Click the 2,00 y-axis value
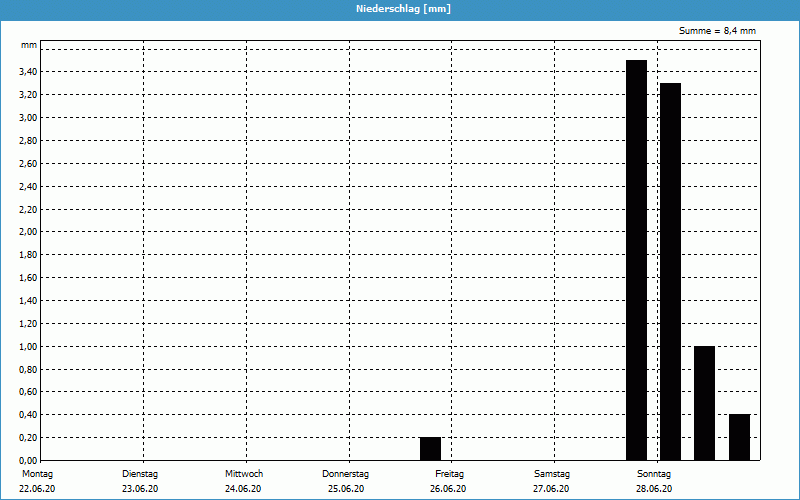 point(28,232)
